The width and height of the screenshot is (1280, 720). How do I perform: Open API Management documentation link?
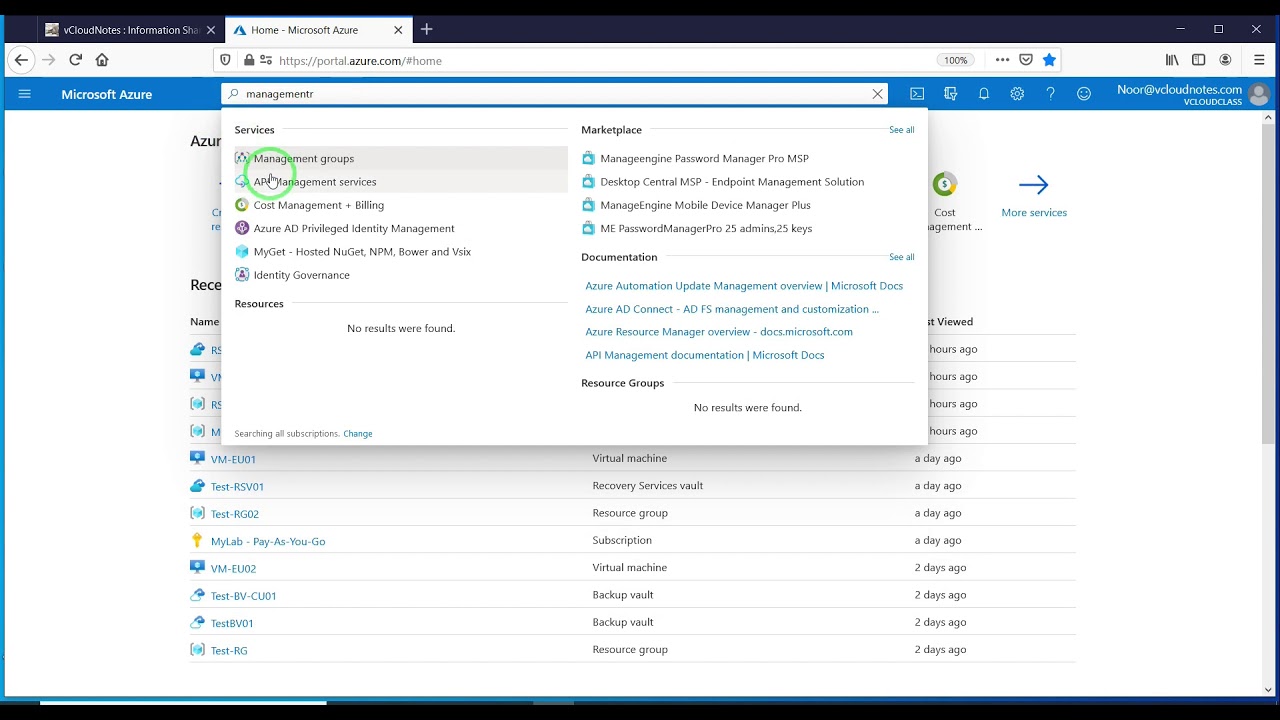[x=705, y=355]
